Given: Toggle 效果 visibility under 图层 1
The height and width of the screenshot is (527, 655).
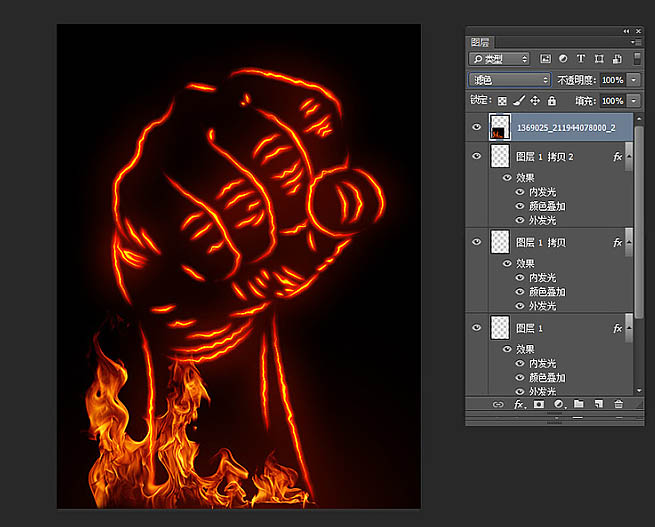Looking at the screenshot, I should [x=507, y=349].
